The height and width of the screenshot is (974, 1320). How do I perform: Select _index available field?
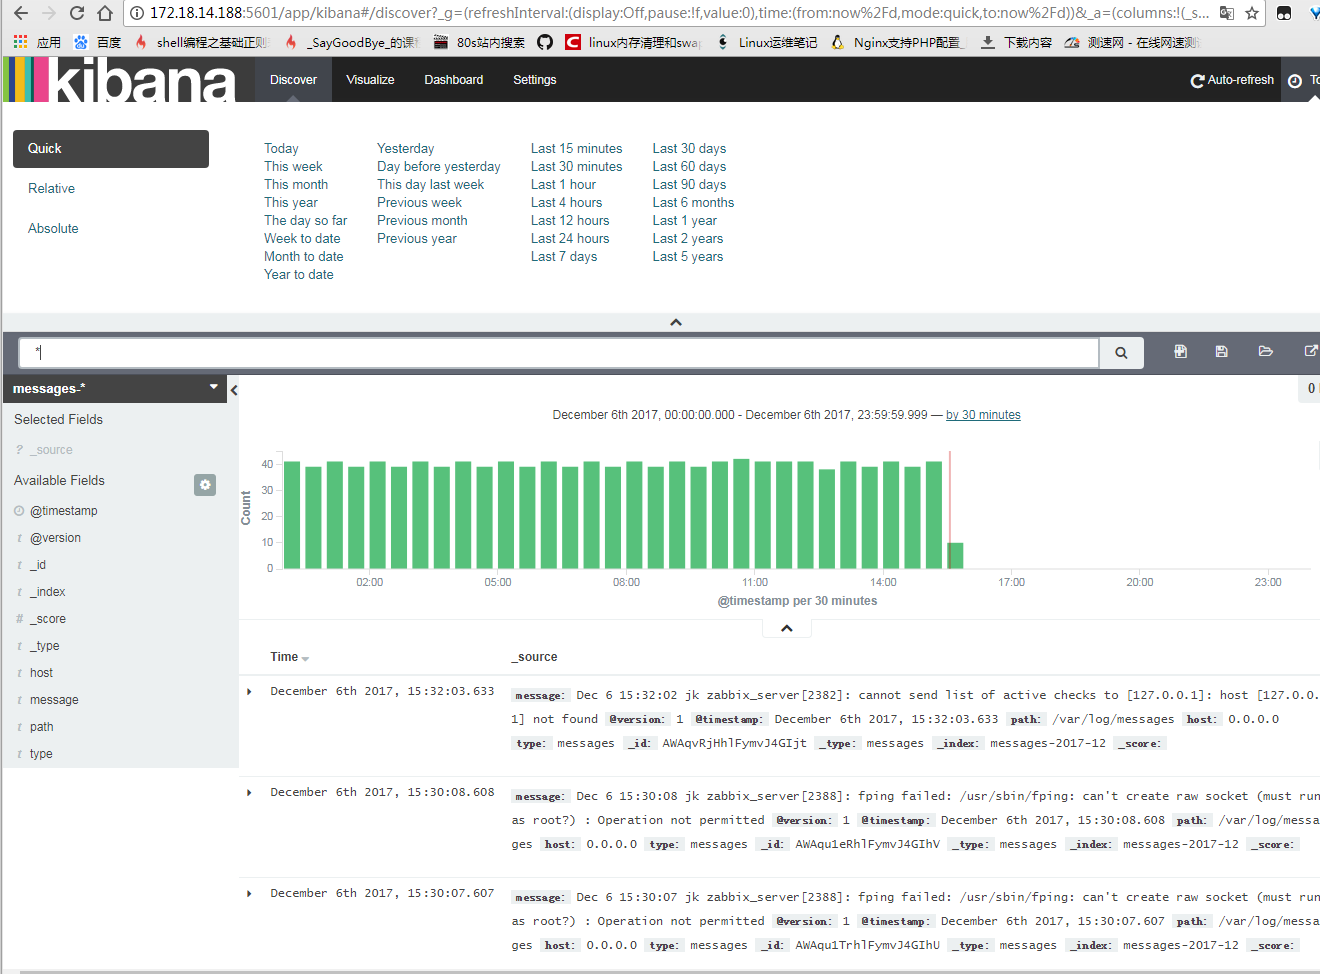pos(48,592)
